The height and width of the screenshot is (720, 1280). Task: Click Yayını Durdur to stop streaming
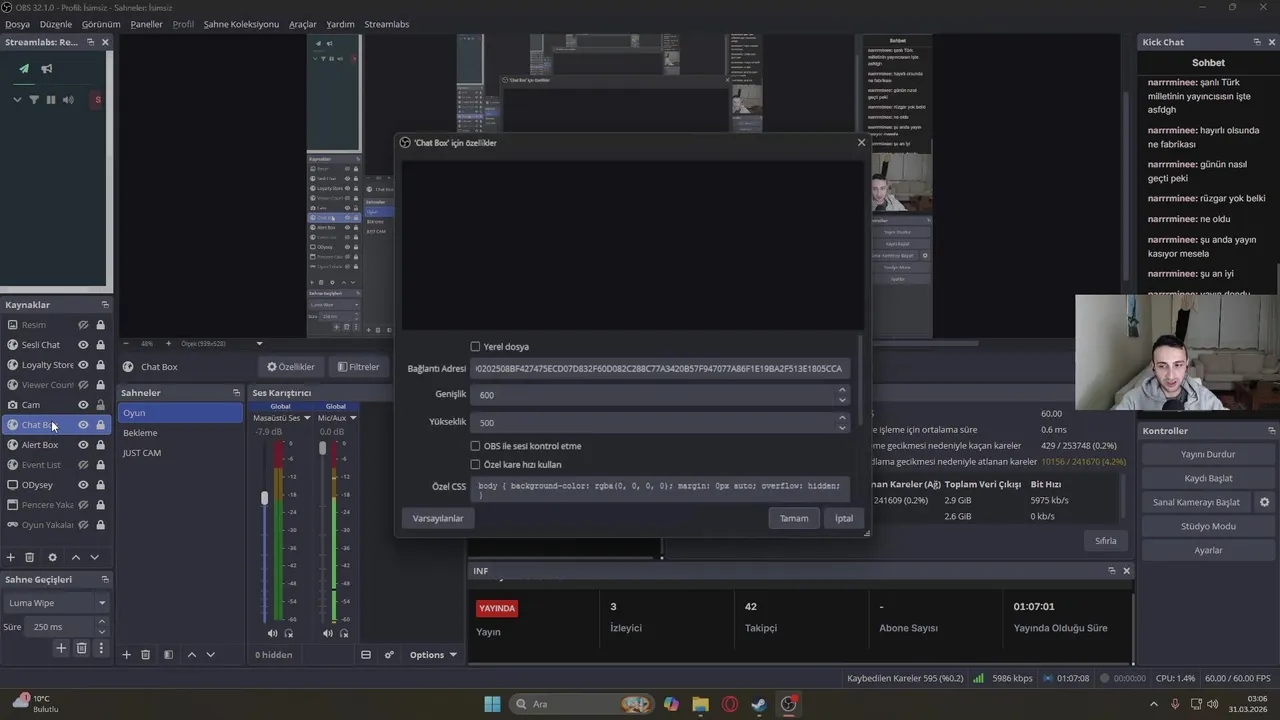coord(1208,454)
